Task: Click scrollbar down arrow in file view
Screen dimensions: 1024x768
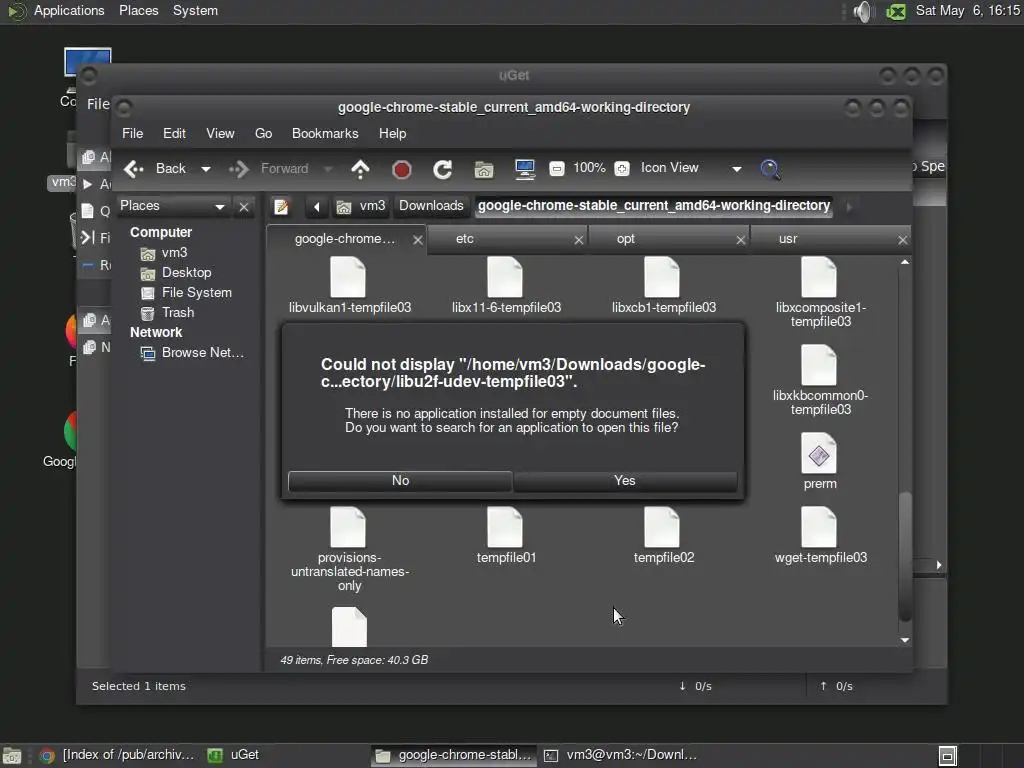Action: click(905, 641)
